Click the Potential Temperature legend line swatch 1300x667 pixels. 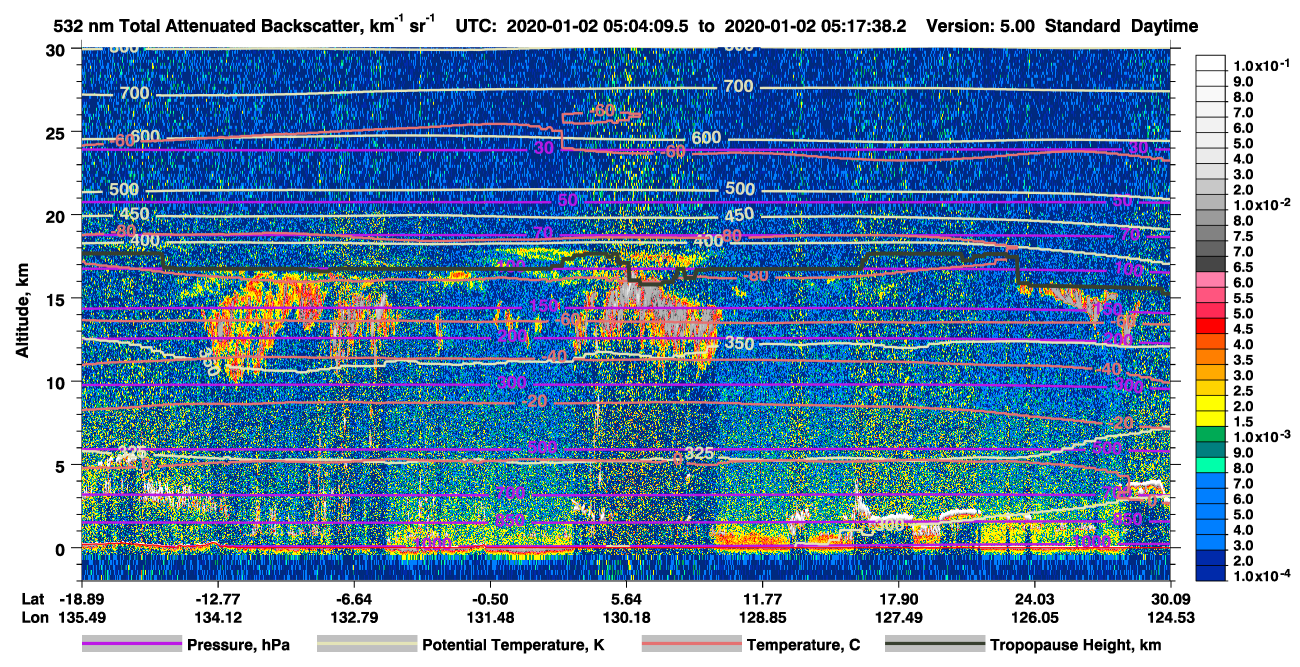(365, 645)
